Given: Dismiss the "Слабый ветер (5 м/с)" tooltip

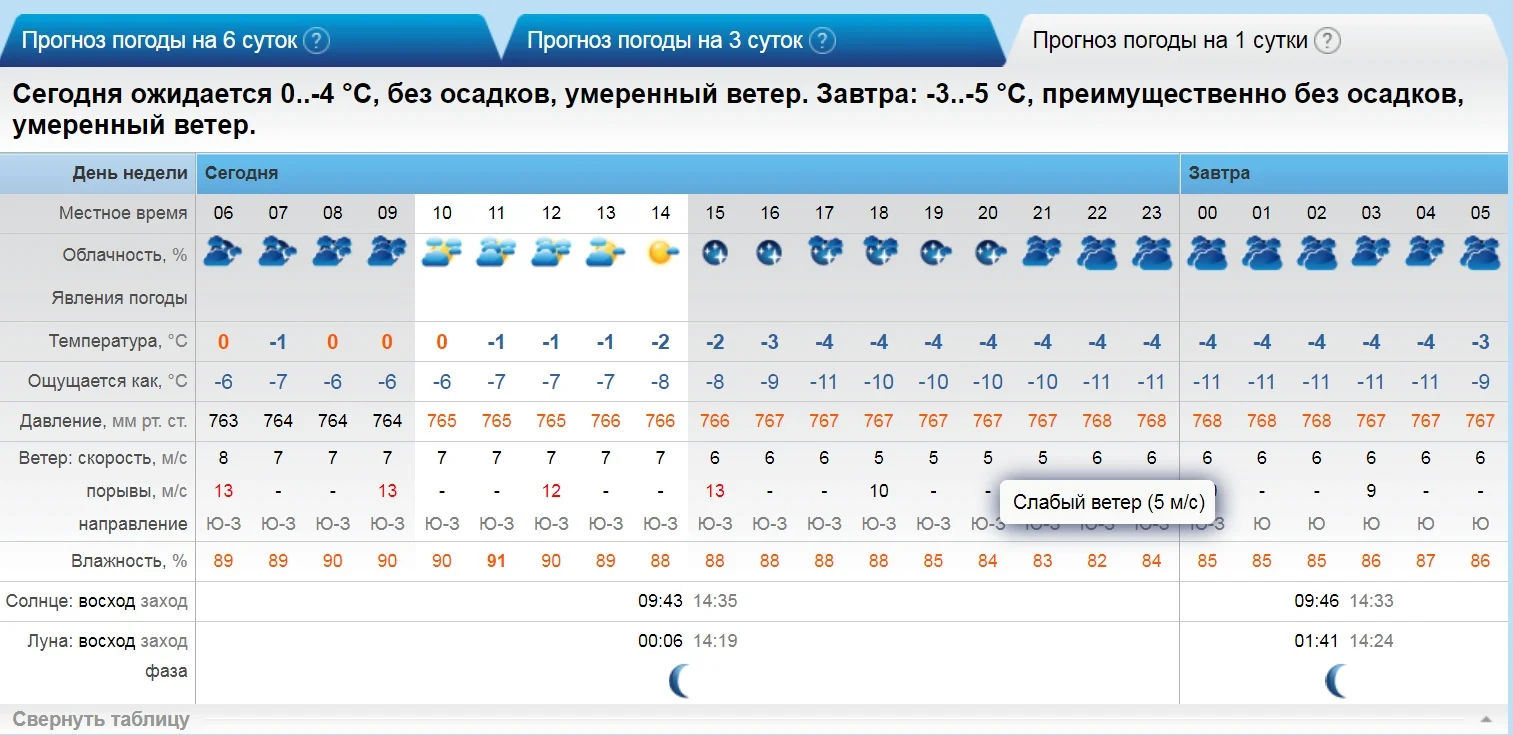Looking at the screenshot, I should tap(1110, 499).
